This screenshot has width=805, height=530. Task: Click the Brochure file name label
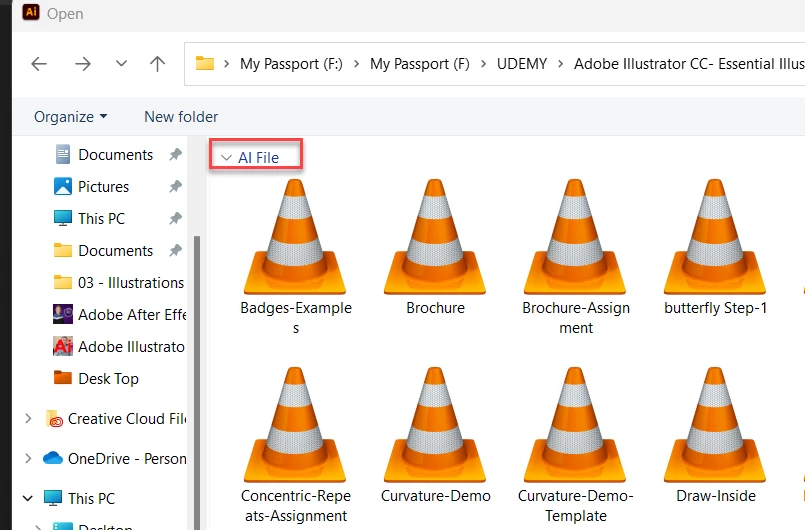coord(435,308)
